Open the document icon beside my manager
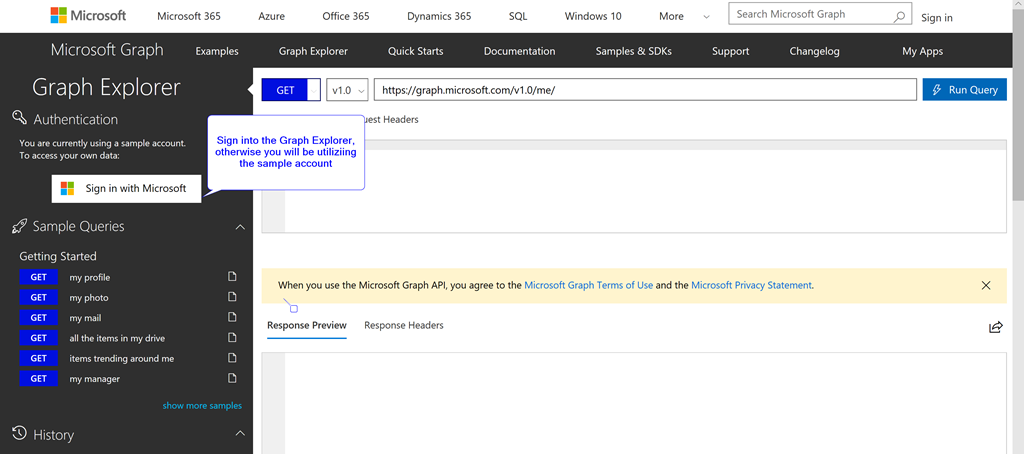1024x454 pixels. [232, 378]
